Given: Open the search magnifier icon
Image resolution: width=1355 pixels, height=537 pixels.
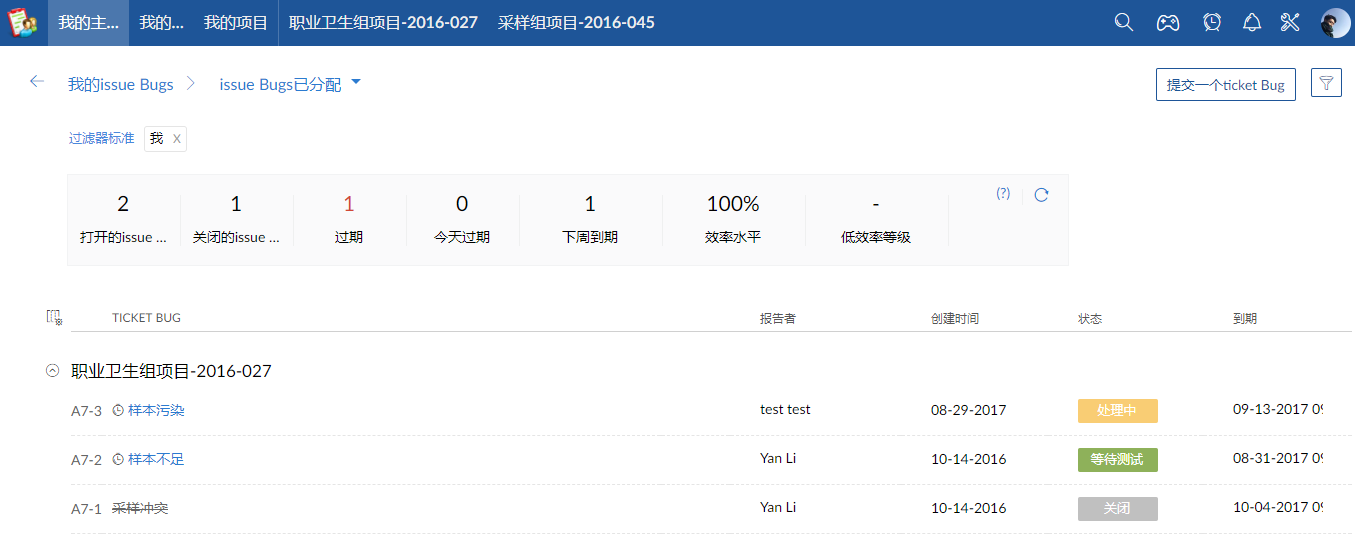Looking at the screenshot, I should (x=1124, y=22).
